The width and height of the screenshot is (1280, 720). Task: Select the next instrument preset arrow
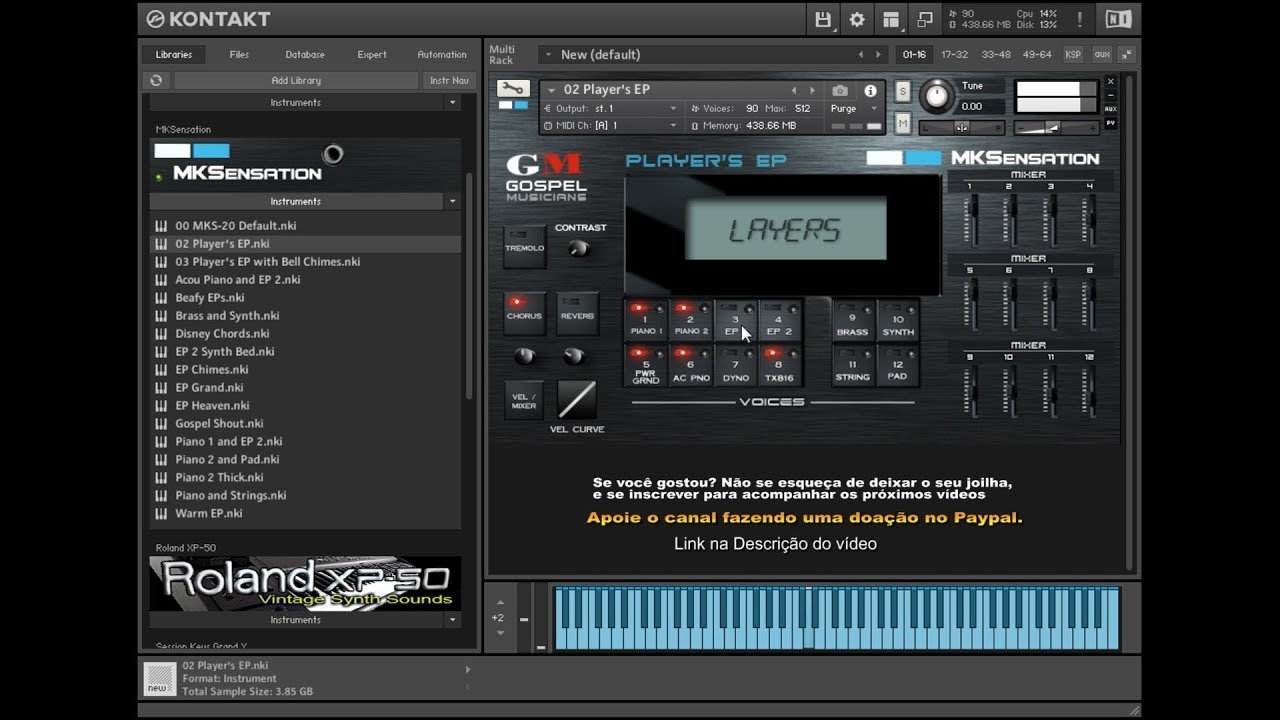pos(812,90)
